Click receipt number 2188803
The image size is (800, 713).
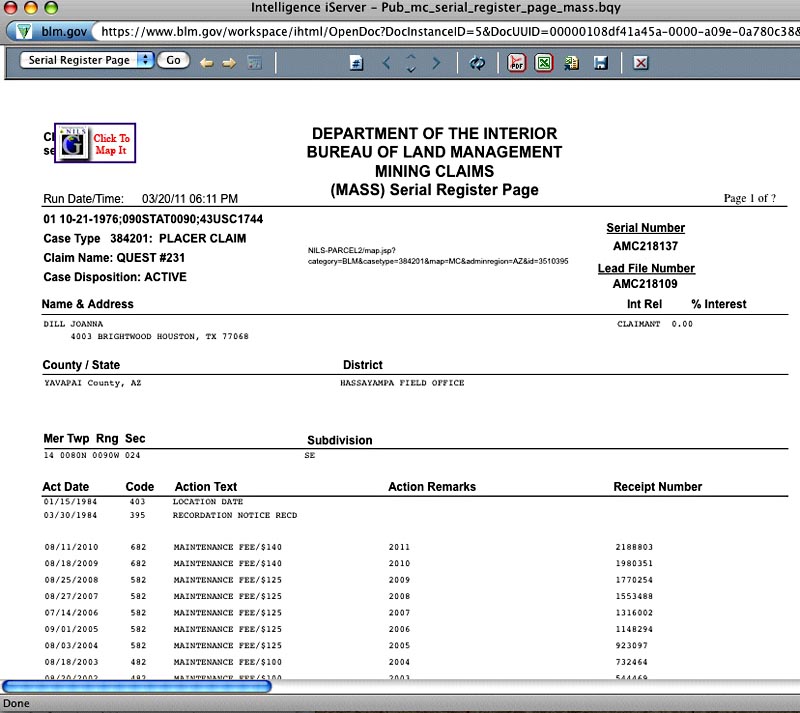pos(634,547)
